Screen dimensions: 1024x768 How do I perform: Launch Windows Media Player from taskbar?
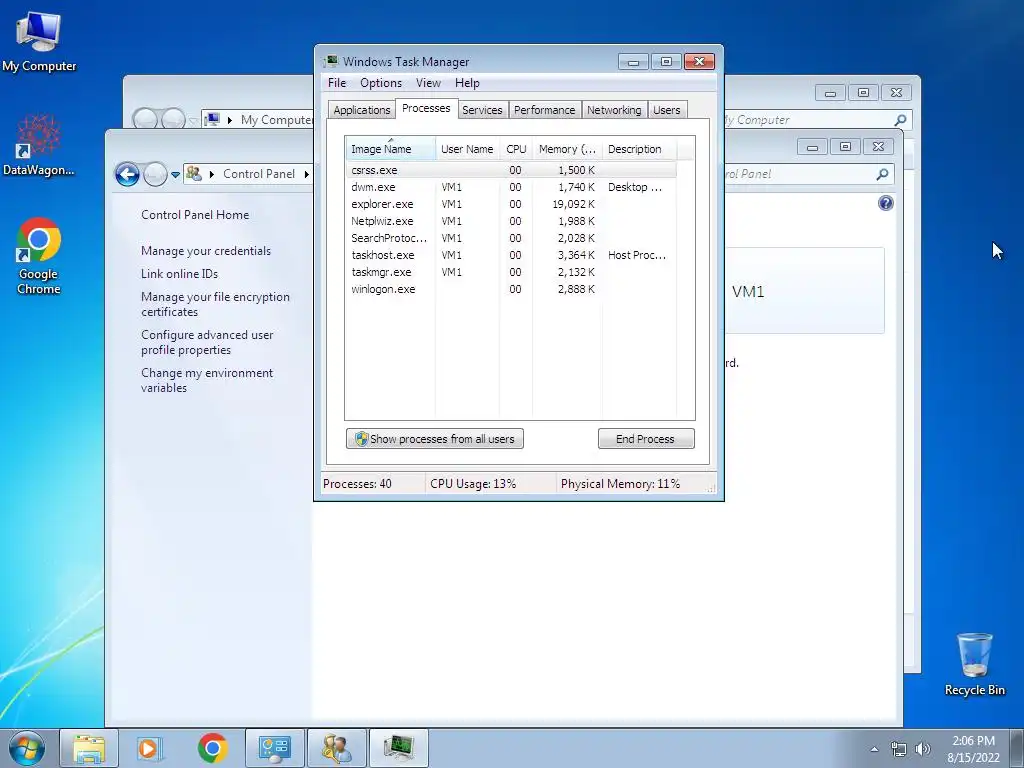pos(150,748)
